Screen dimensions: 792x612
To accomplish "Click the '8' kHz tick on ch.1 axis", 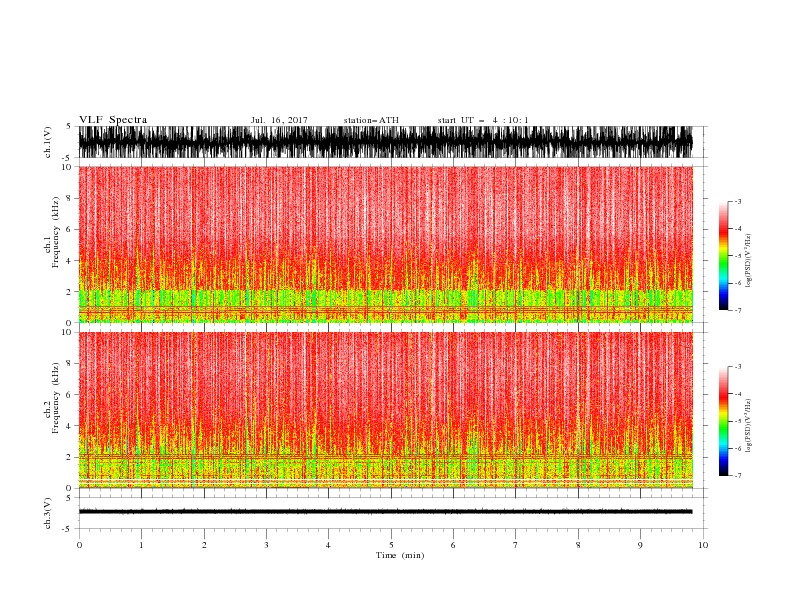I will coord(70,198).
